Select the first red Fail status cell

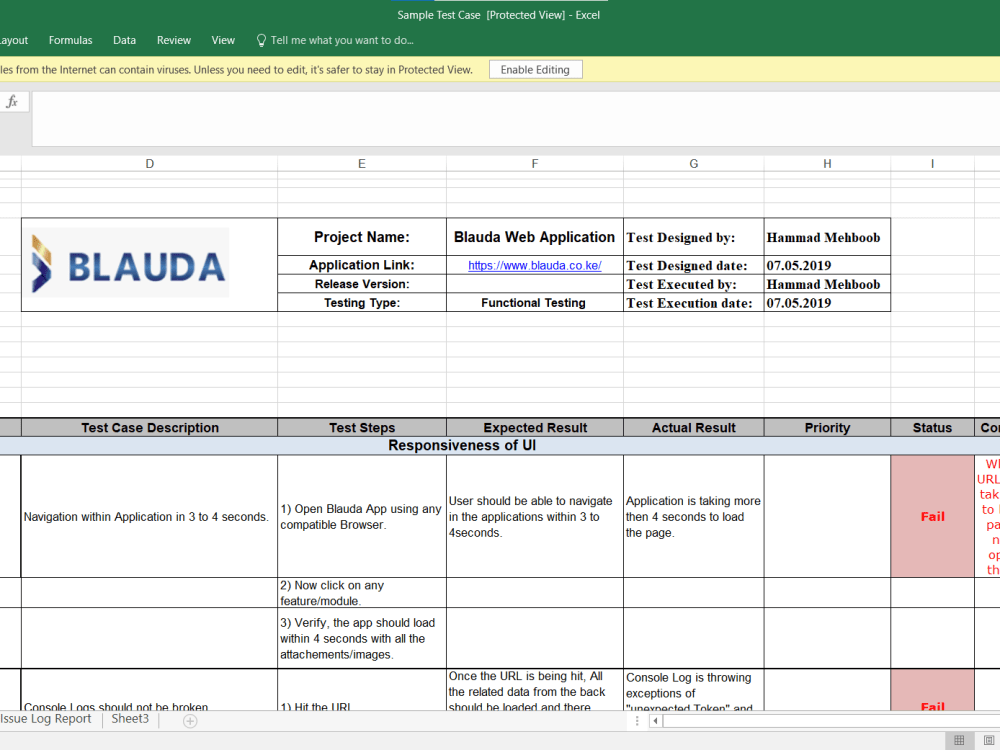932,517
